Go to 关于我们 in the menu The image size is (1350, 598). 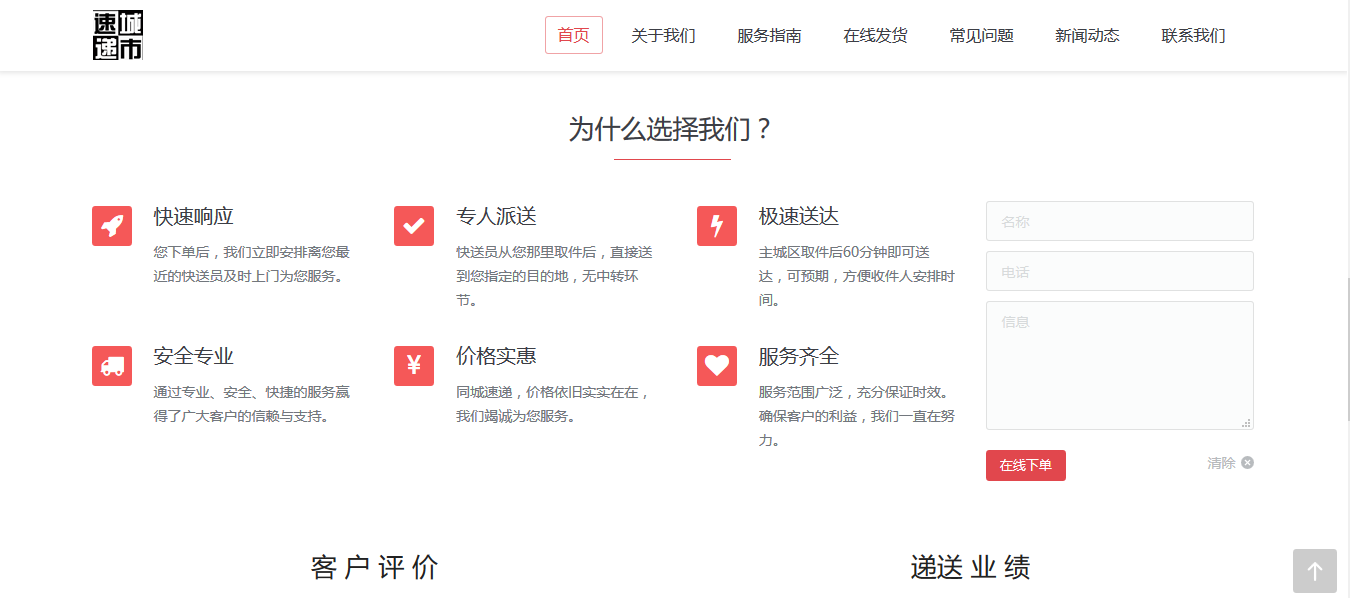point(663,35)
